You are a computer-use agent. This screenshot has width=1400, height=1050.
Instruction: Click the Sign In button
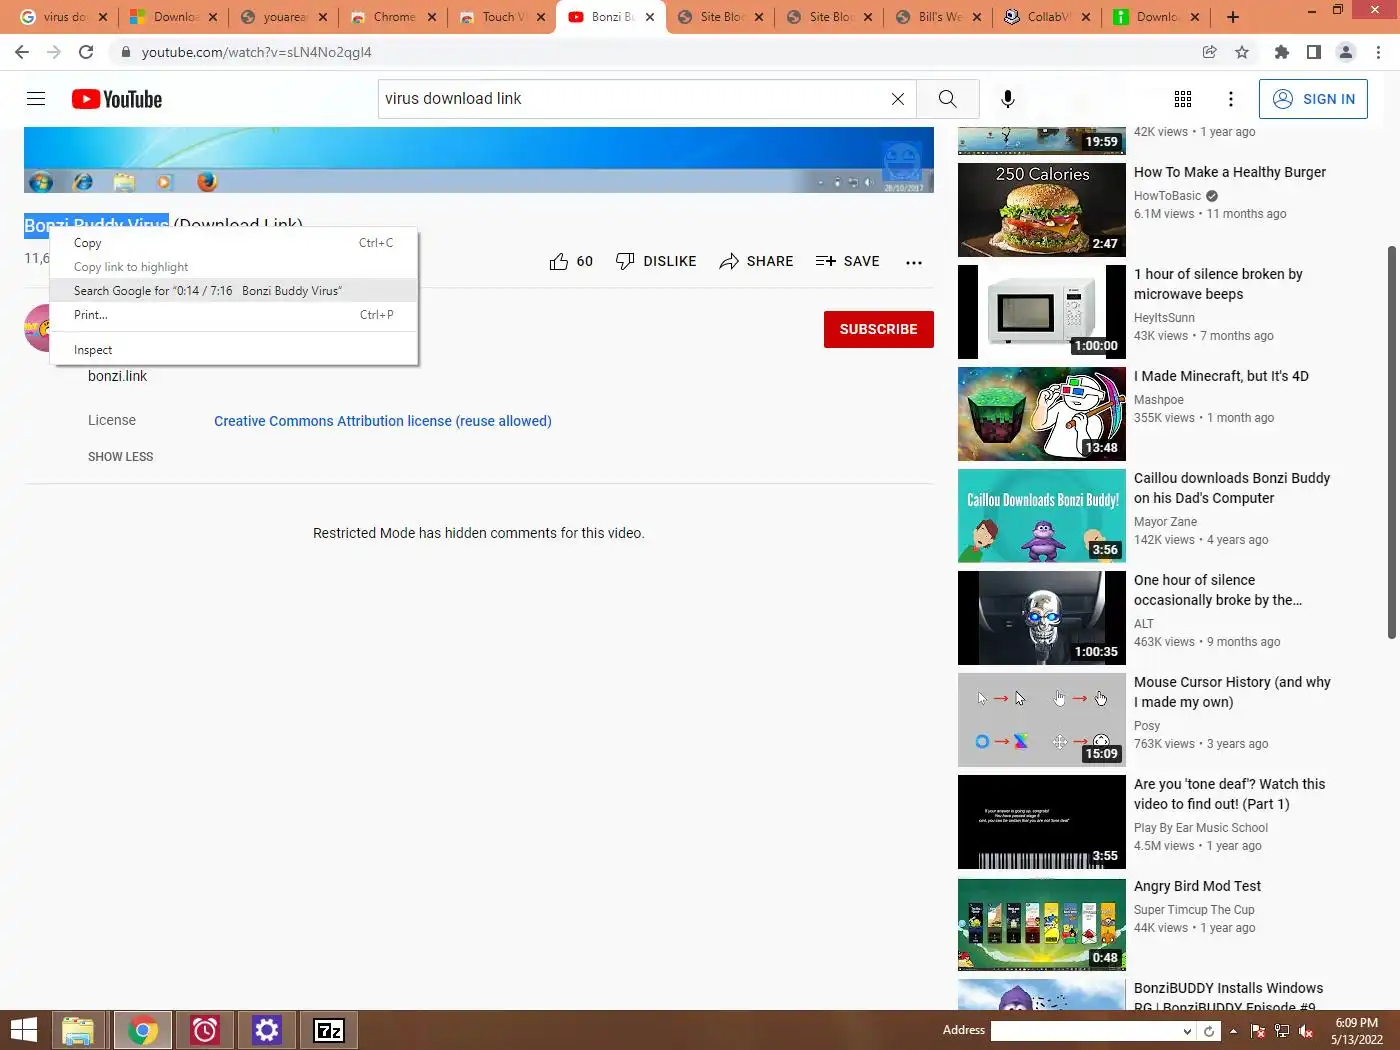pos(1313,99)
